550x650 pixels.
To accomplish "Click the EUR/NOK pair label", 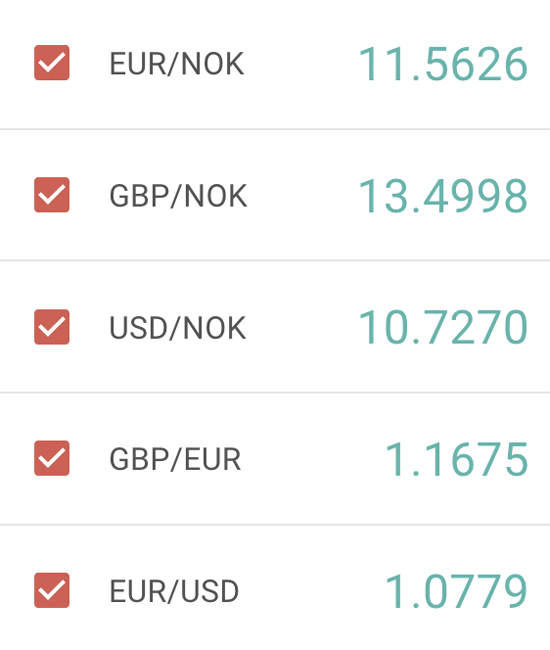I will coord(177,64).
